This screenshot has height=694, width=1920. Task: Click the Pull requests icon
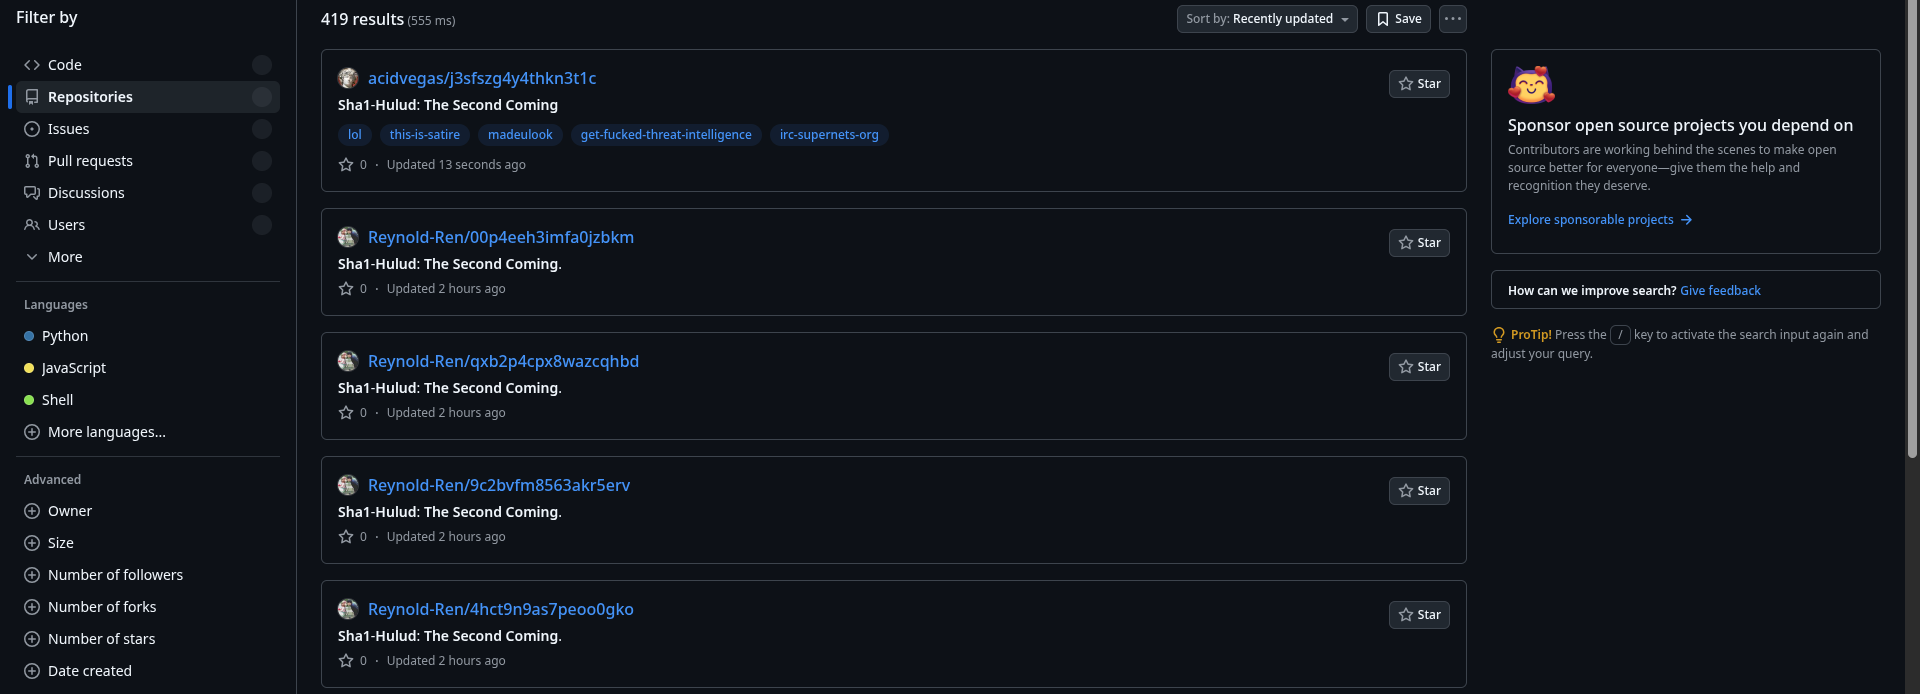click(x=32, y=161)
